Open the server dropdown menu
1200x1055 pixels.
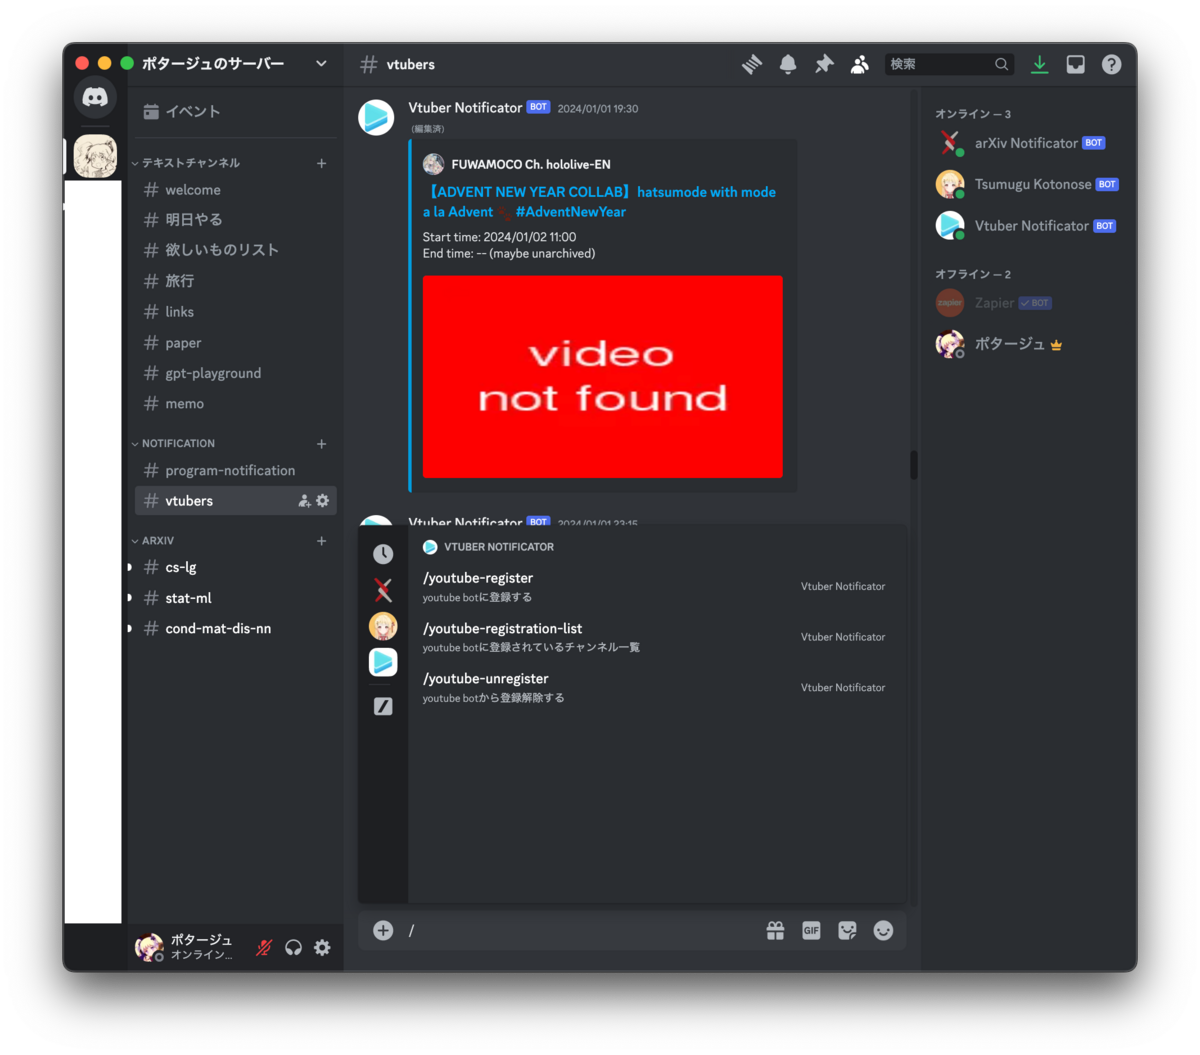pyautogui.click(x=321, y=62)
